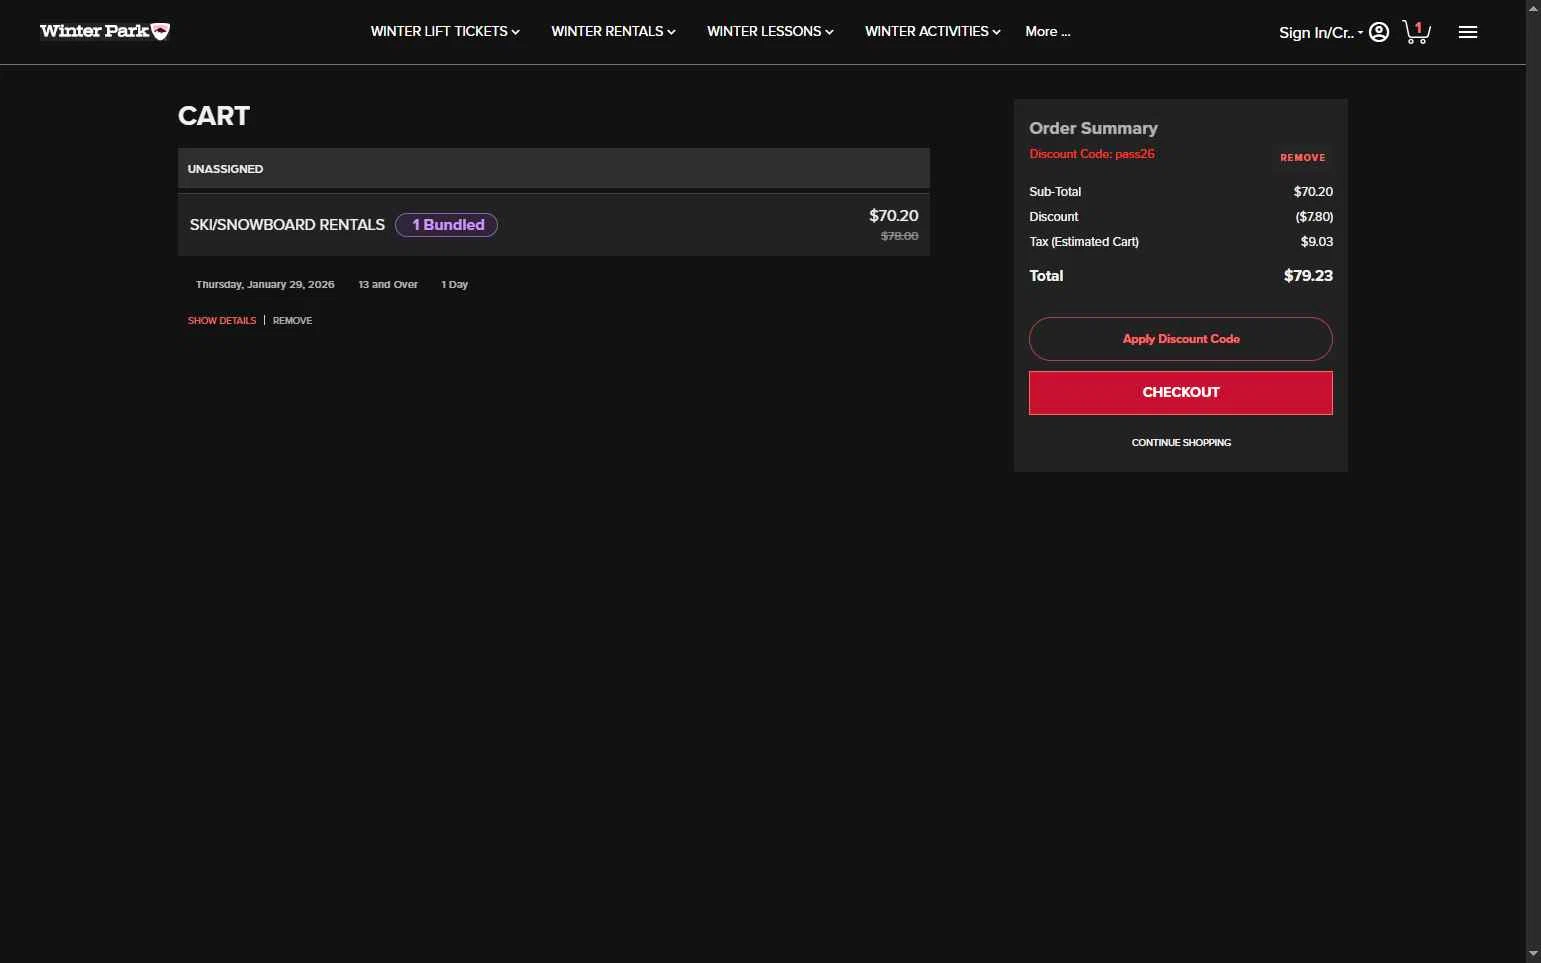The width and height of the screenshot is (1541, 963).
Task: Click Continue Shopping link
Action: (1181, 442)
